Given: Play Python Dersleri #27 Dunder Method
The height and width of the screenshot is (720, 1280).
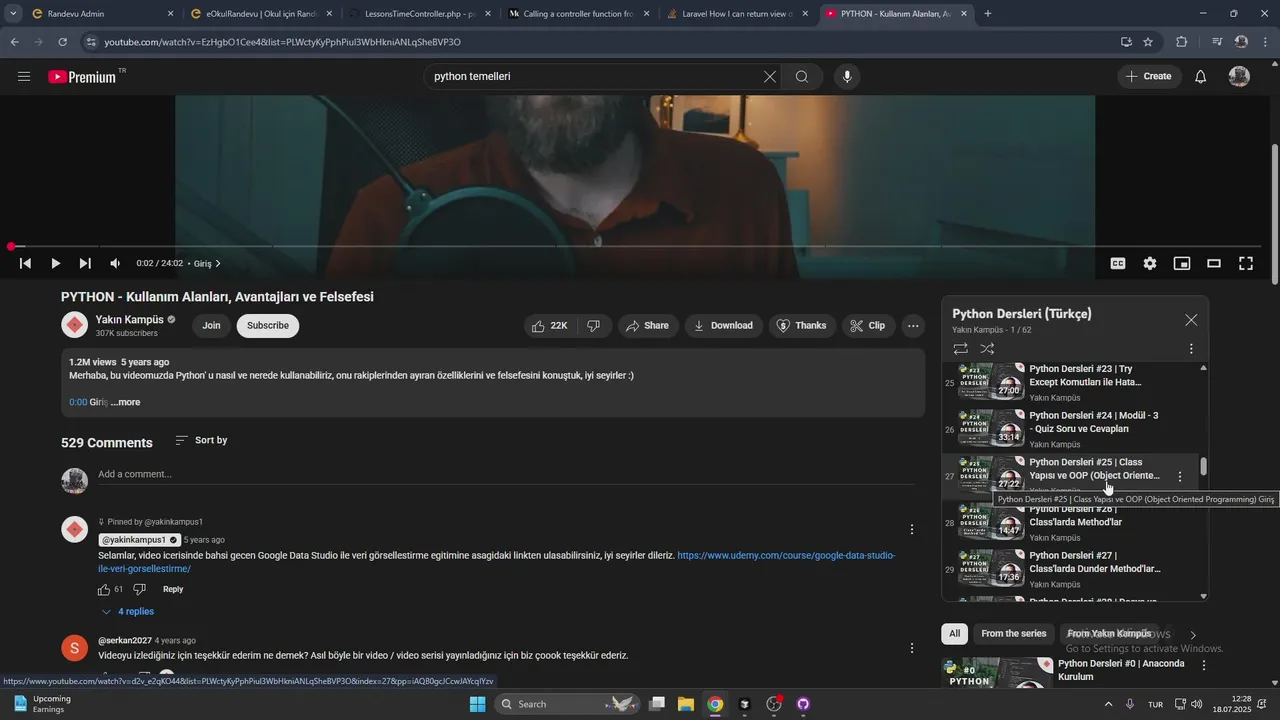Looking at the screenshot, I should point(1070,569).
